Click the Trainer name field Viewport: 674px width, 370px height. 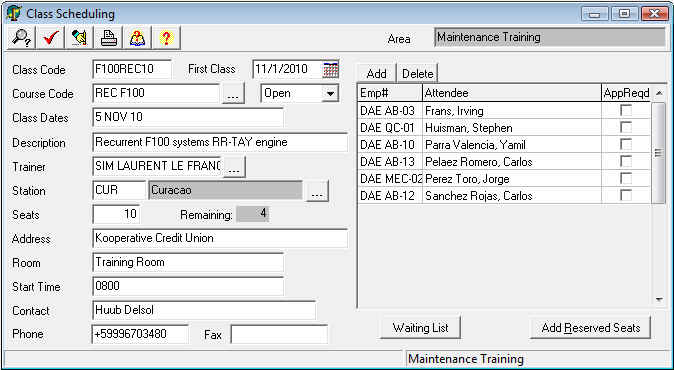157,166
